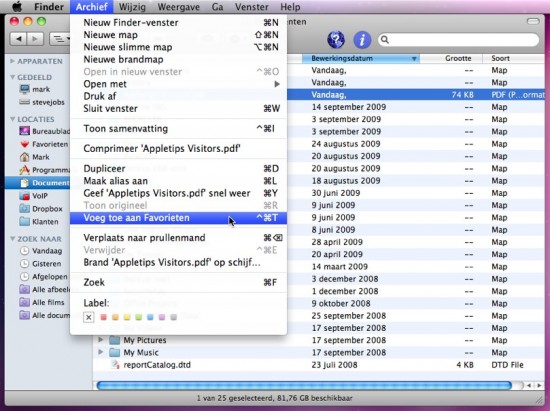
Task: Select Alle films in sidebar
Action: 42,302
